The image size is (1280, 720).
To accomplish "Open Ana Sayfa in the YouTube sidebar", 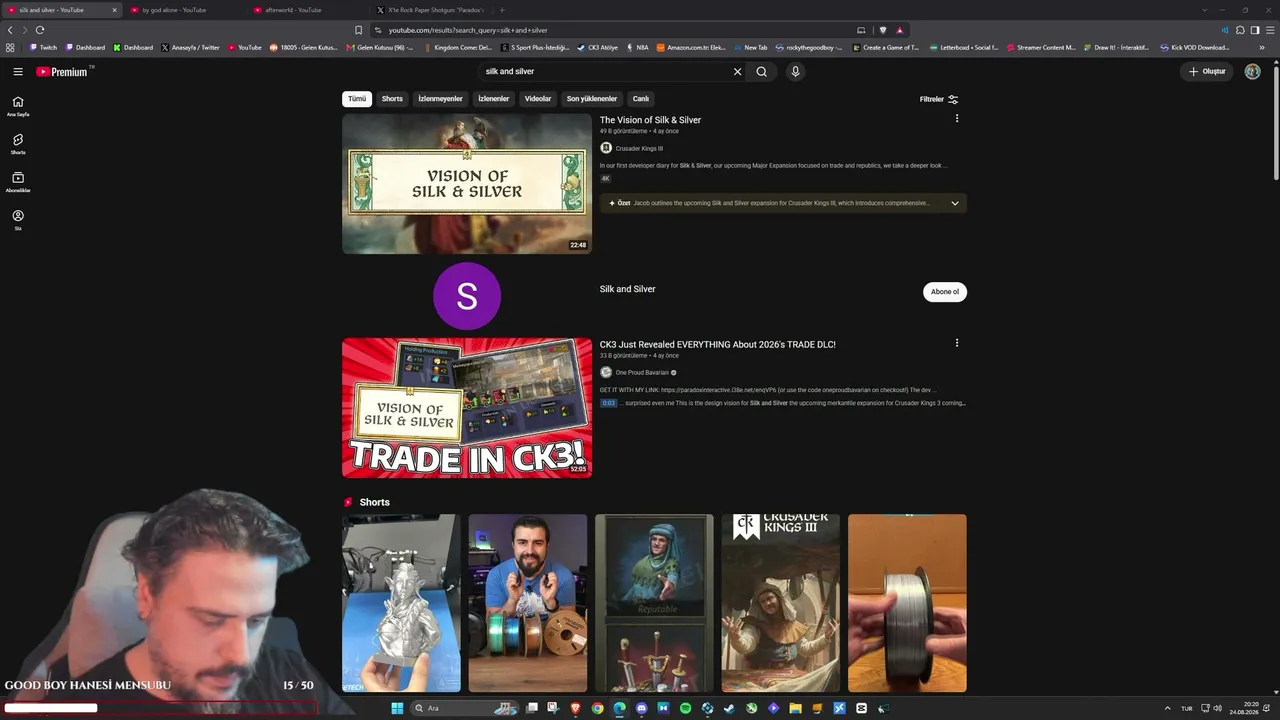I will tap(18, 106).
